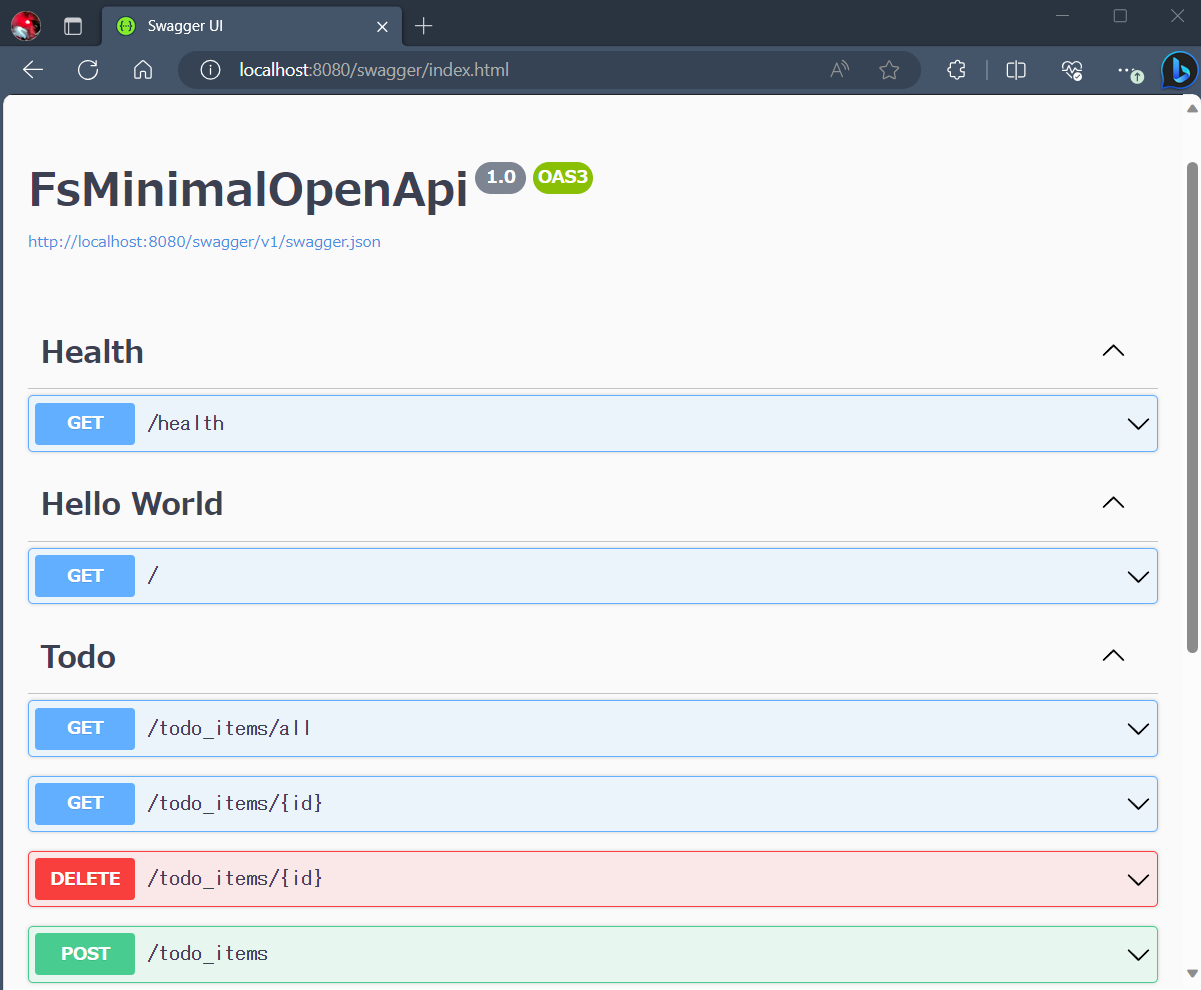
Task: Click the POST method badge
Action: tap(85, 954)
